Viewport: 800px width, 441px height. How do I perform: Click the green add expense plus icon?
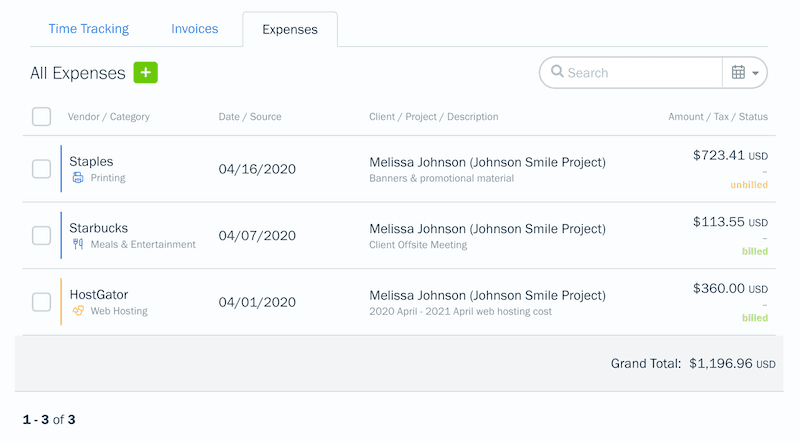(147, 72)
